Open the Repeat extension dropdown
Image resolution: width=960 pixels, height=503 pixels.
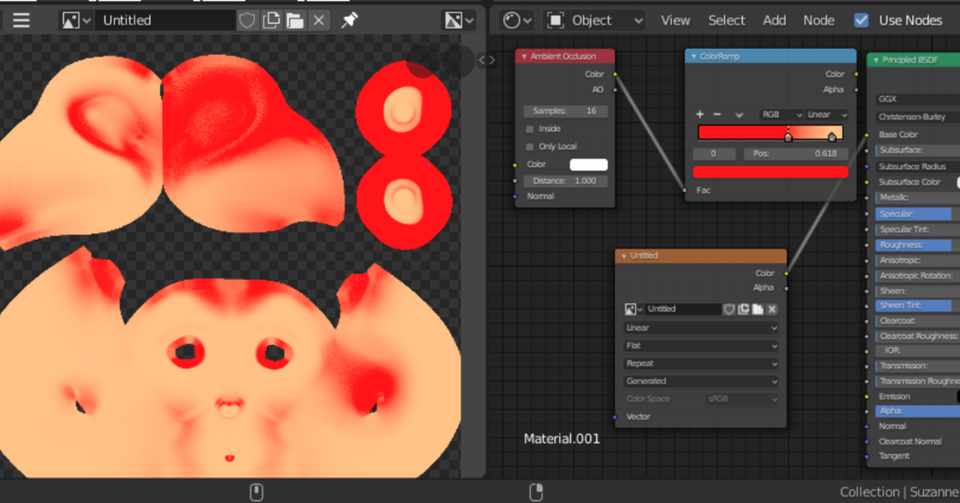coord(701,363)
